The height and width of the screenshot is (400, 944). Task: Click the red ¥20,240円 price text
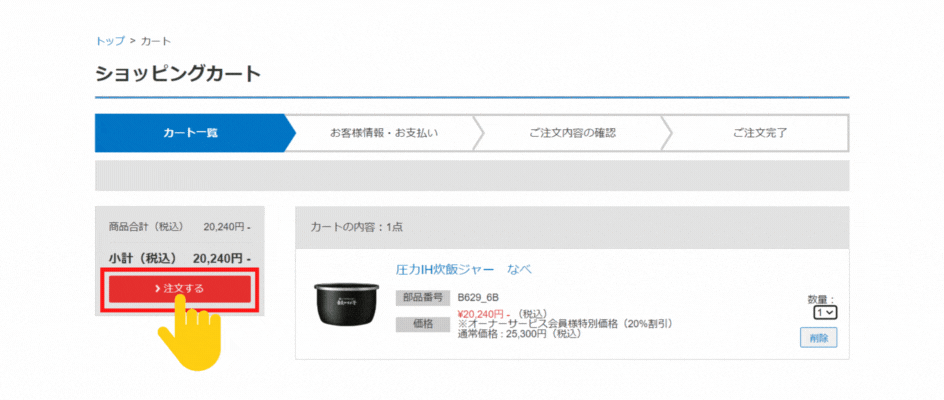484,314
